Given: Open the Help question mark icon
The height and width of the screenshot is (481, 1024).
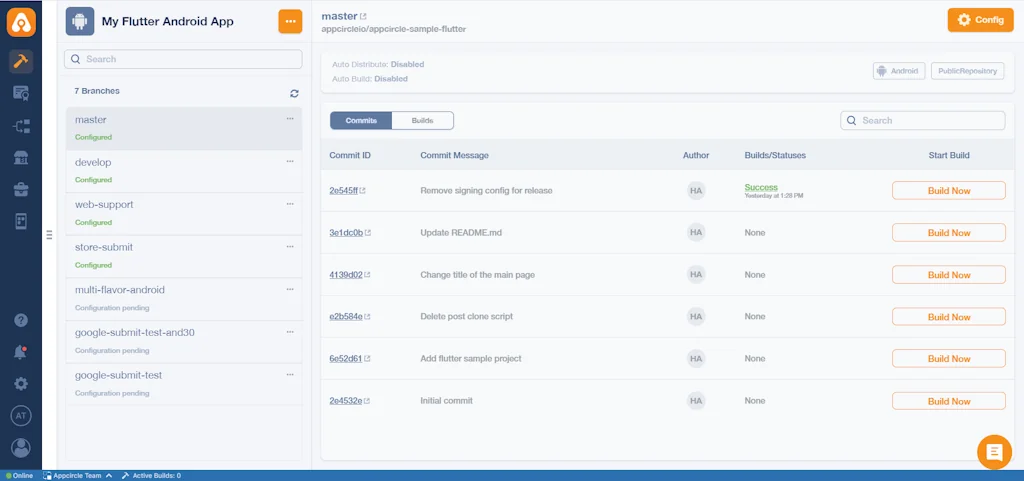Looking at the screenshot, I should point(21,320).
